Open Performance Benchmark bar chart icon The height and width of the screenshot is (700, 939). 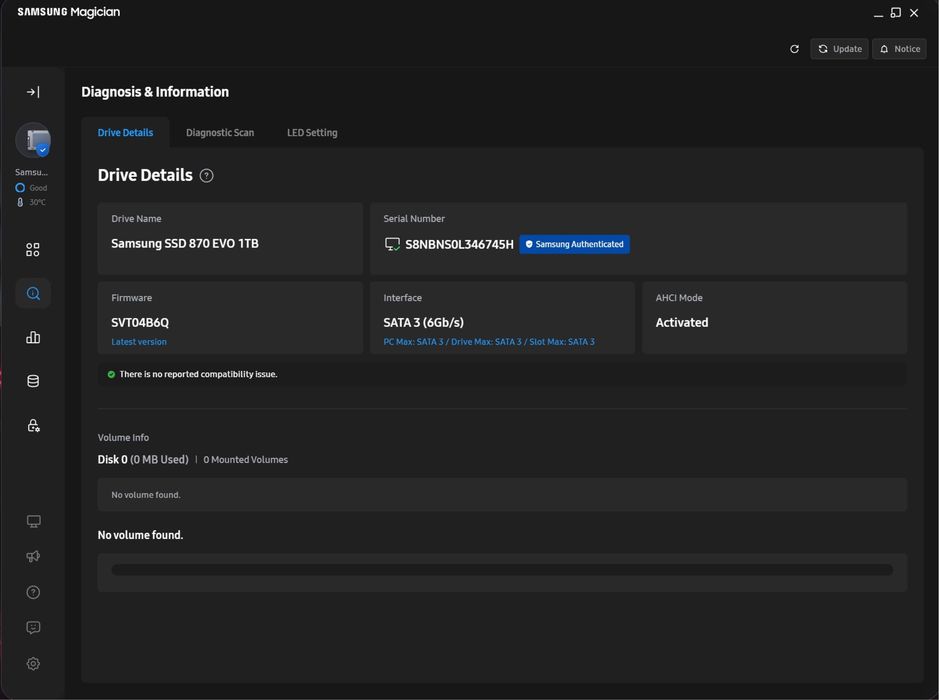pos(33,337)
